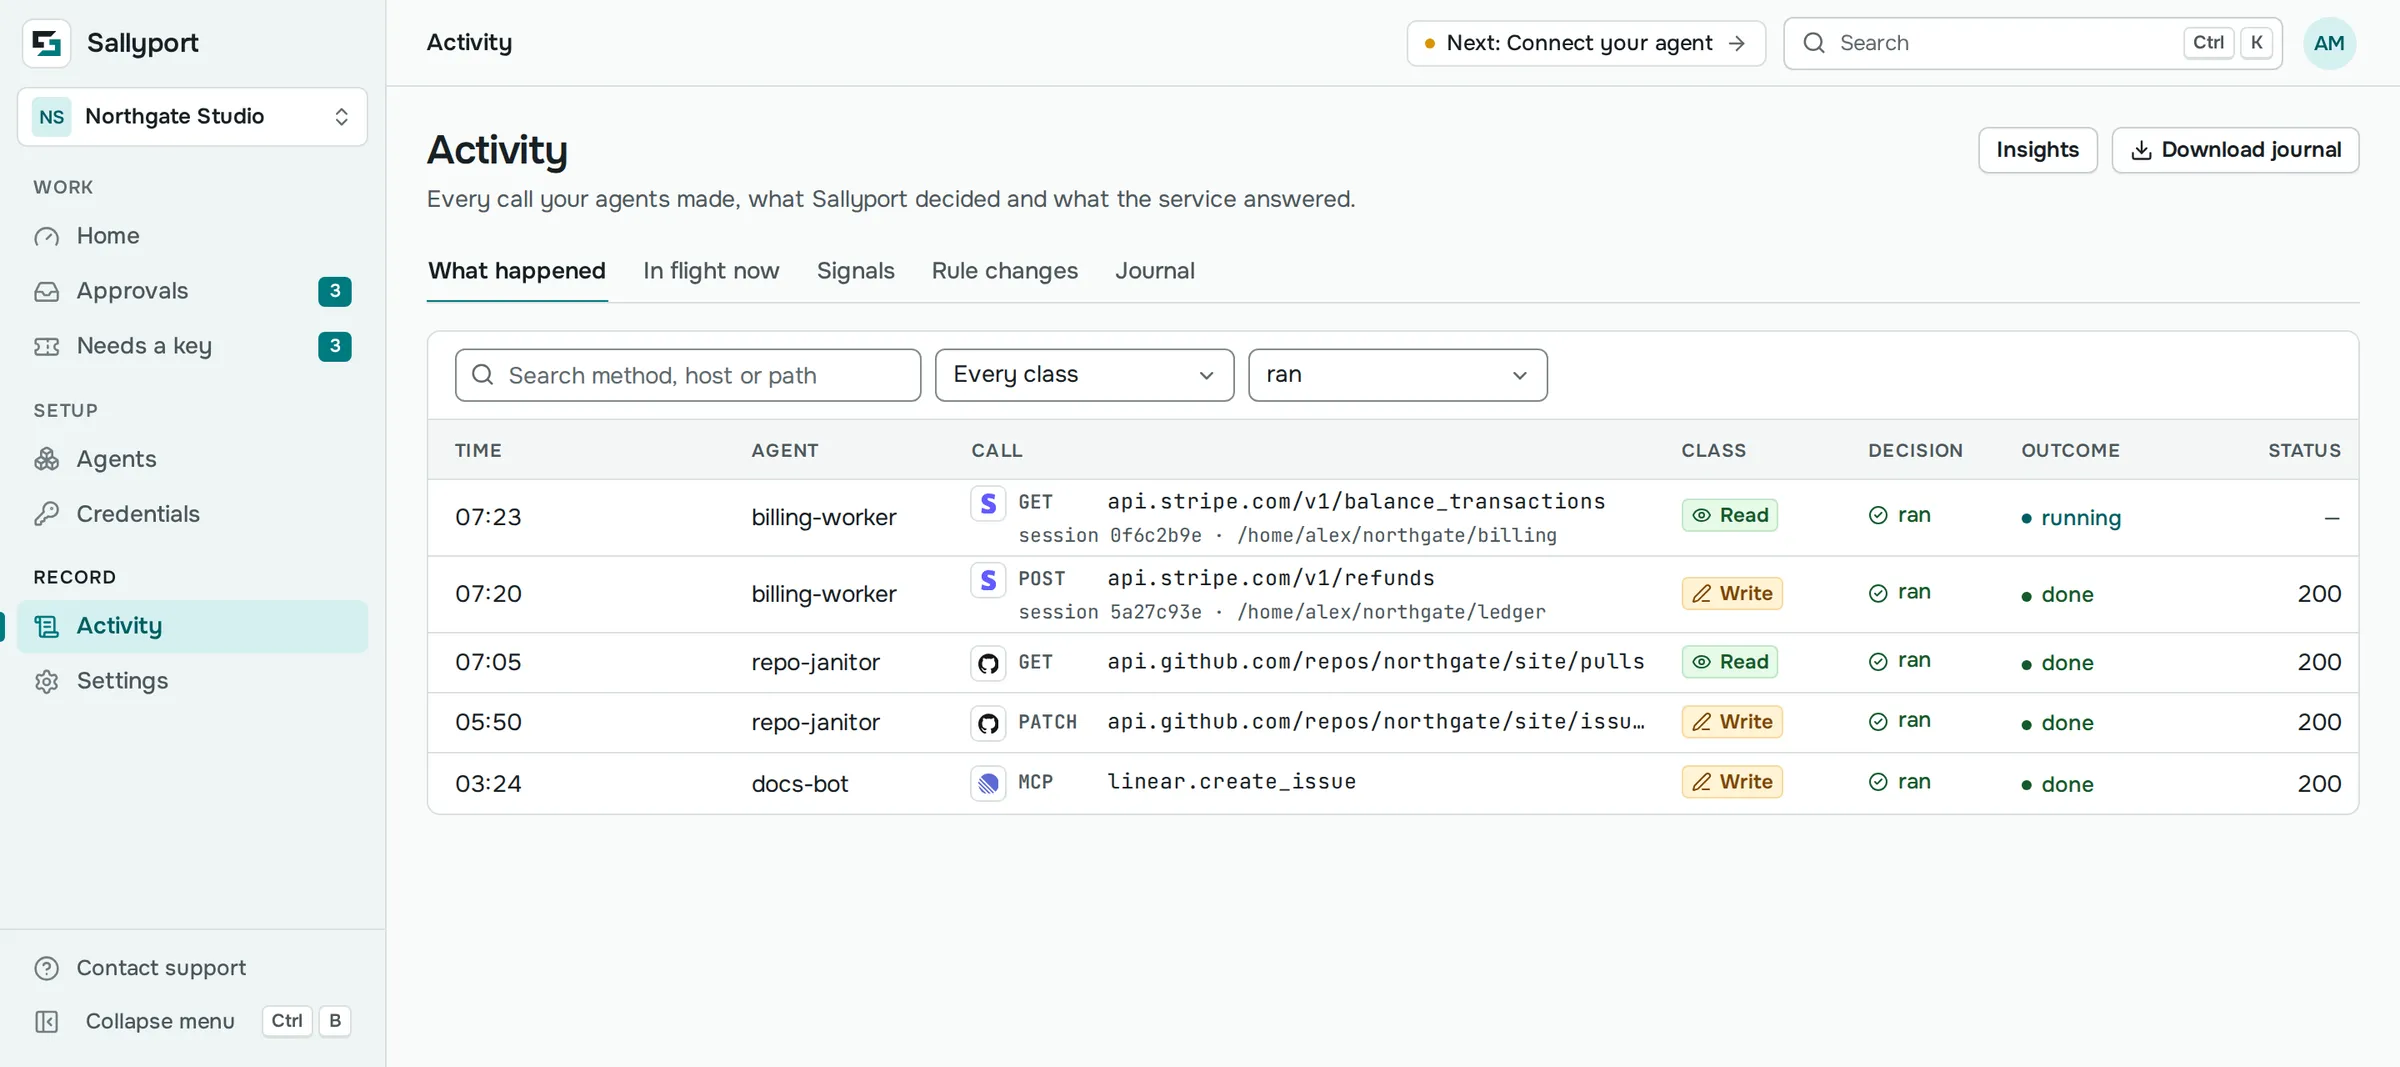The width and height of the screenshot is (2400, 1067).
Task: Click the GitHub icon in the PATCH row
Action: click(988, 723)
